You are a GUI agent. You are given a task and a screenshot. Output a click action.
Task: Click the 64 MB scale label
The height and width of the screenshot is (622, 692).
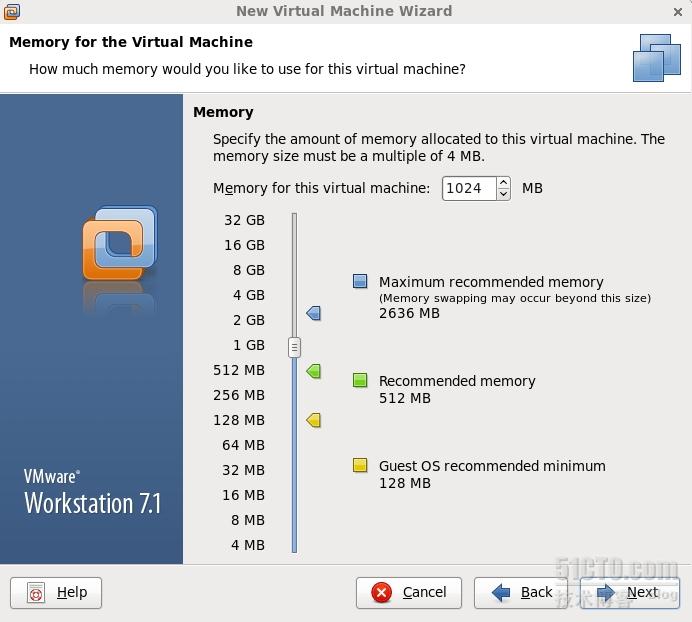click(244, 445)
